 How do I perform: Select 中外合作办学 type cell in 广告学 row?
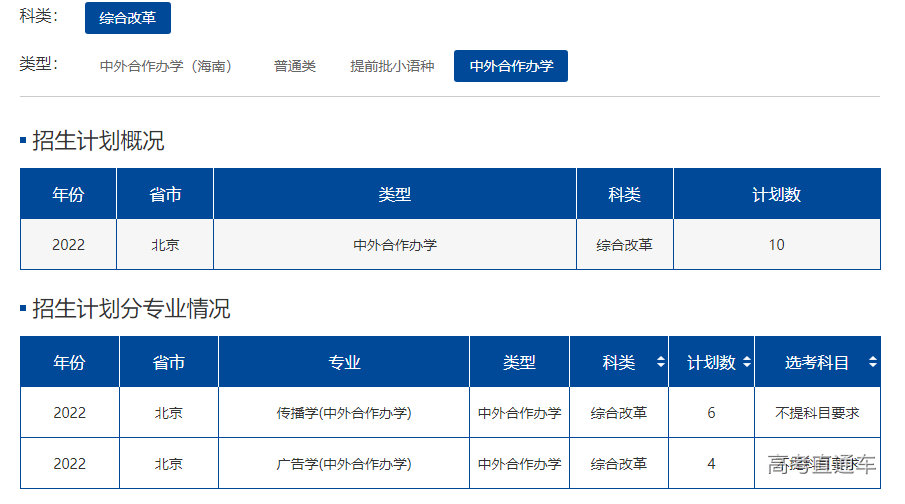(x=519, y=464)
